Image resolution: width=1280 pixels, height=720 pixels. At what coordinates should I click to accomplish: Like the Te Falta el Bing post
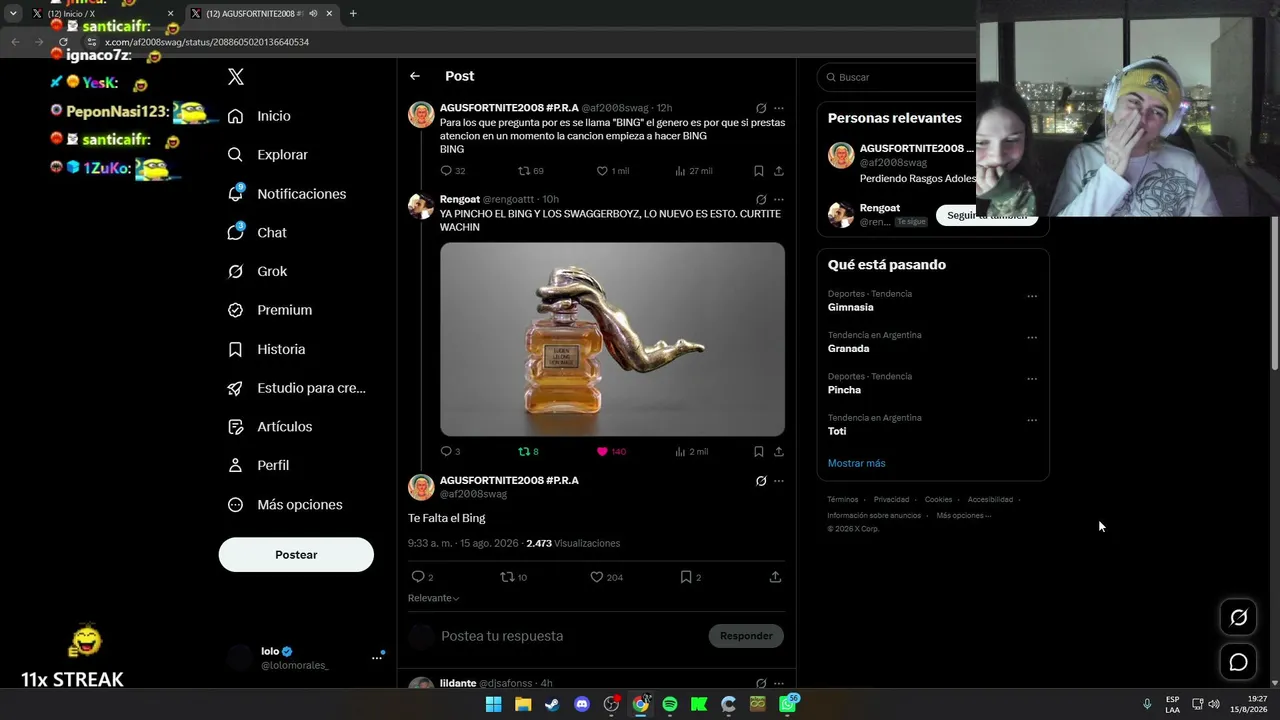tap(596, 577)
